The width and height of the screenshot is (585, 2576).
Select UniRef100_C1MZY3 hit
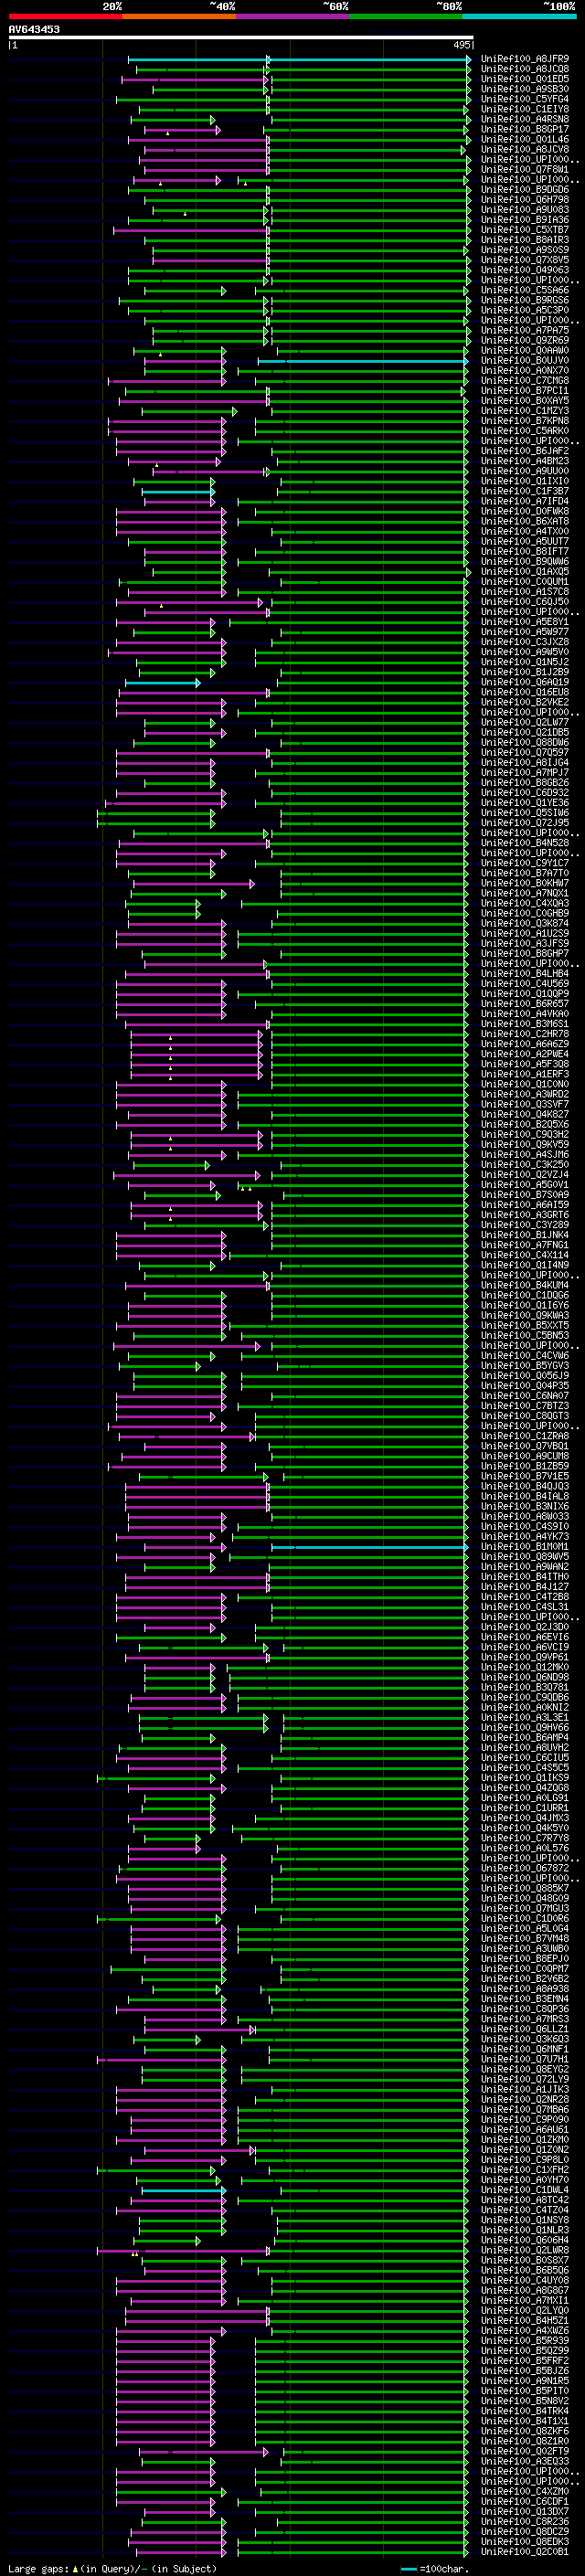tap(525, 411)
